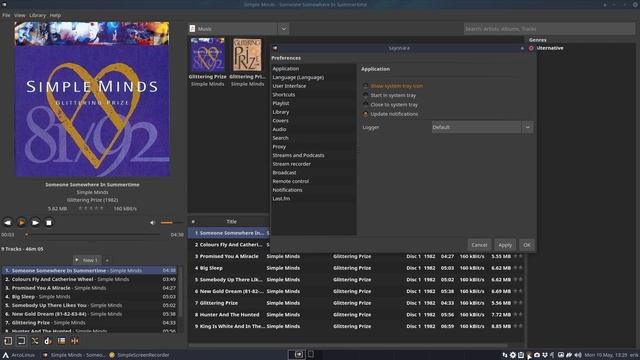Add a new playlist tab with plus

(x=107, y=260)
